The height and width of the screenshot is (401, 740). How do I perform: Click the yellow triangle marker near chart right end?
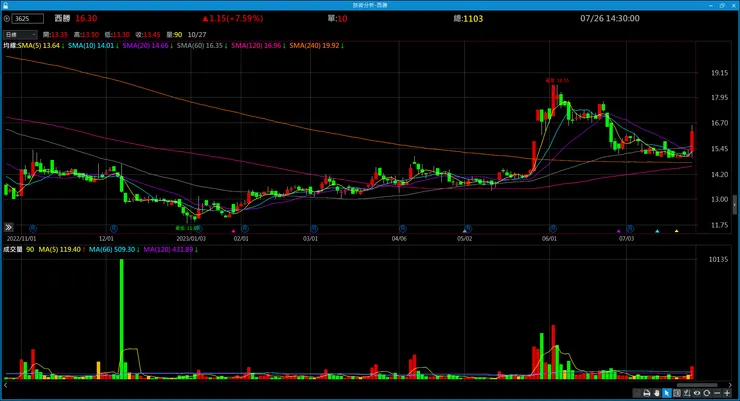click(x=676, y=231)
